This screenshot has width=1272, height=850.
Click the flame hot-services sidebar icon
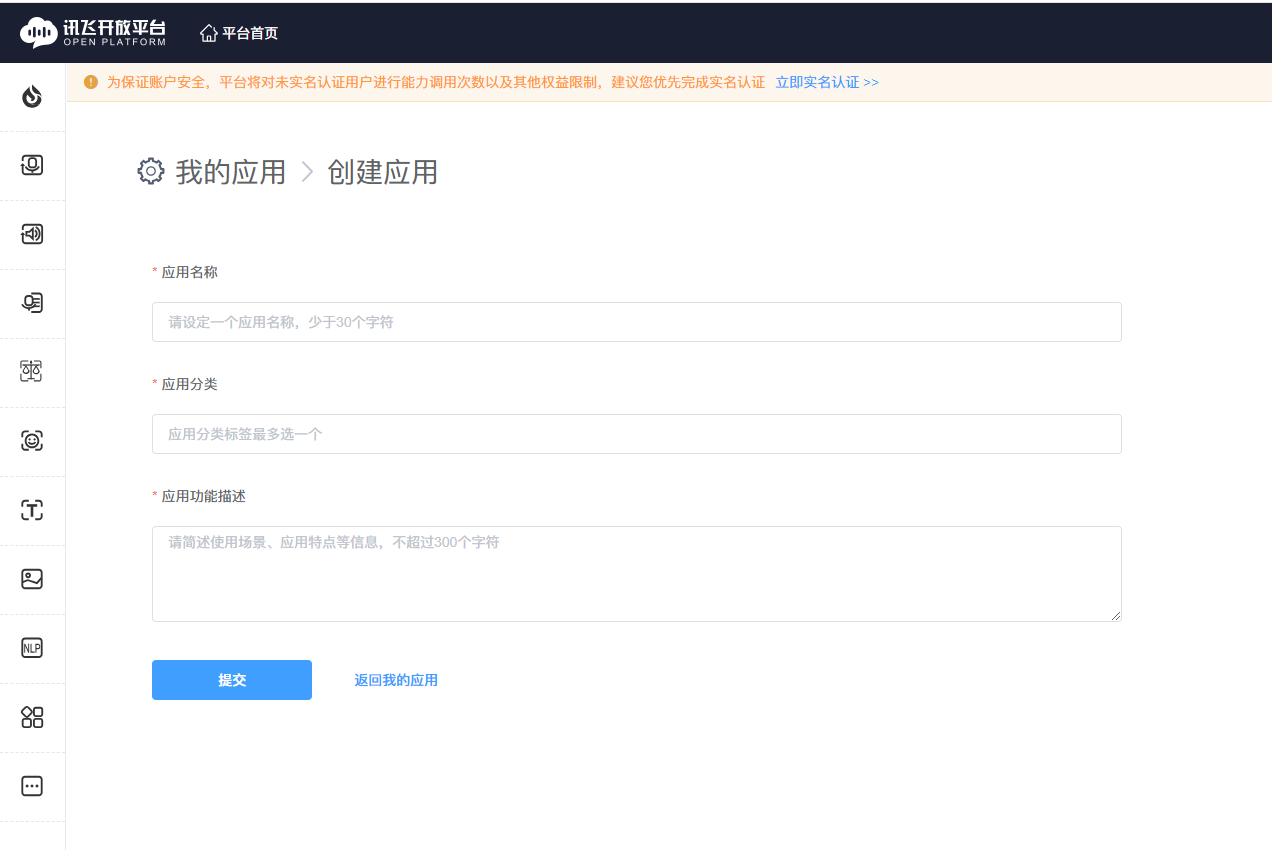tap(32, 96)
